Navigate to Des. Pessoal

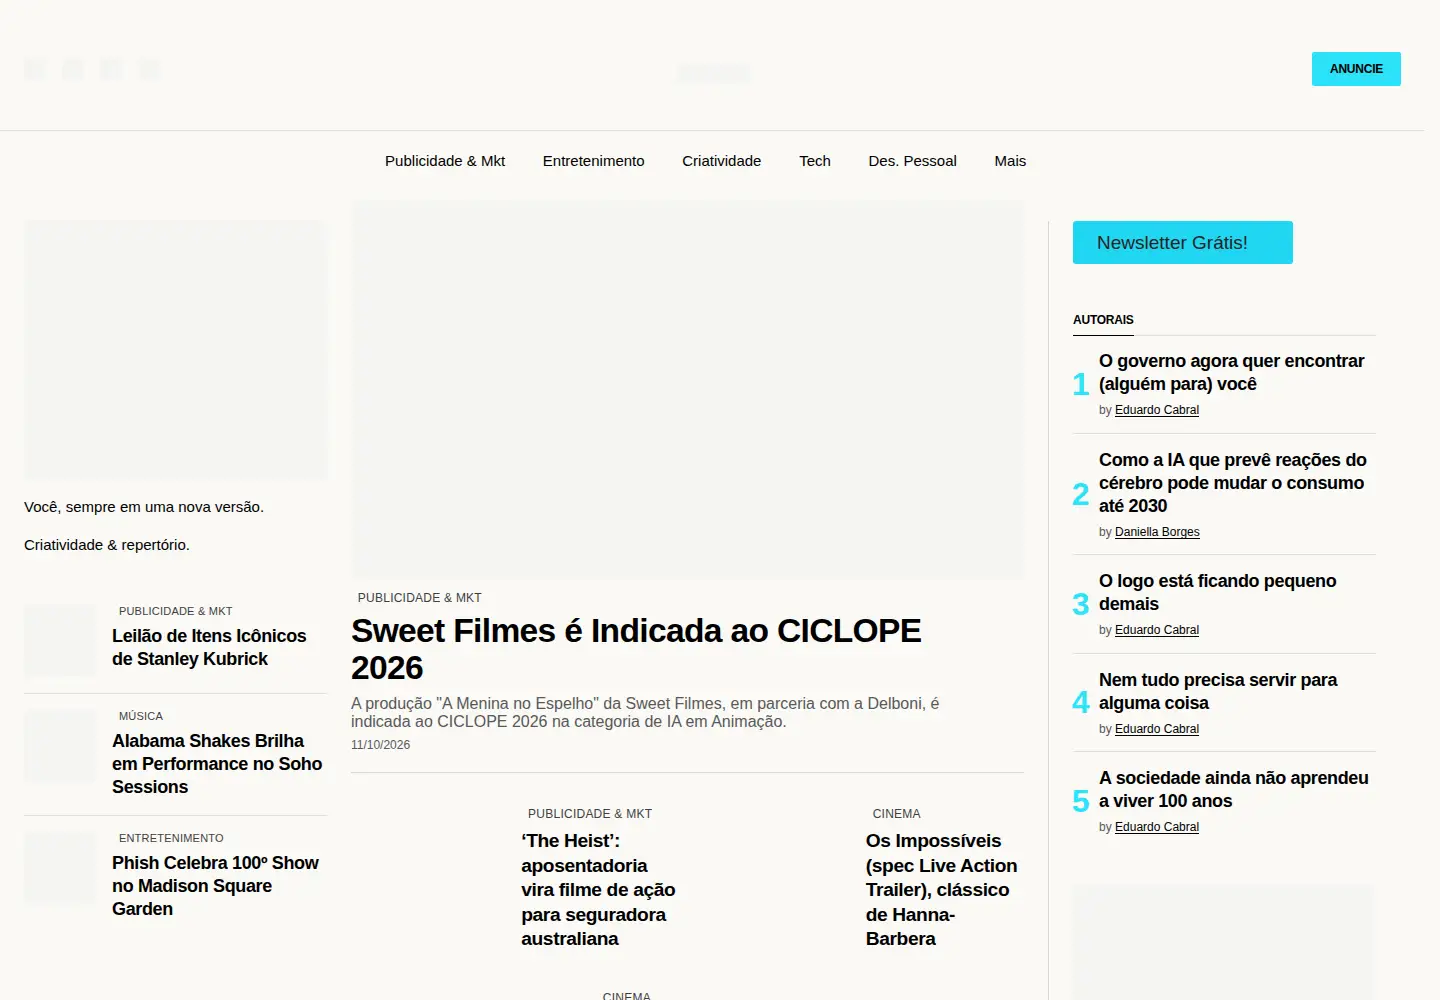pos(913,161)
